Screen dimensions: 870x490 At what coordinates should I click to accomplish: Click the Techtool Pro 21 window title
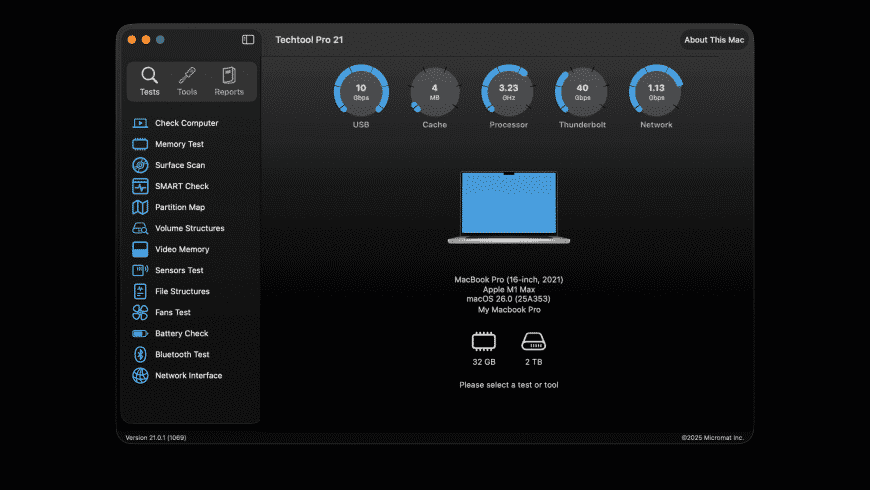pos(309,40)
